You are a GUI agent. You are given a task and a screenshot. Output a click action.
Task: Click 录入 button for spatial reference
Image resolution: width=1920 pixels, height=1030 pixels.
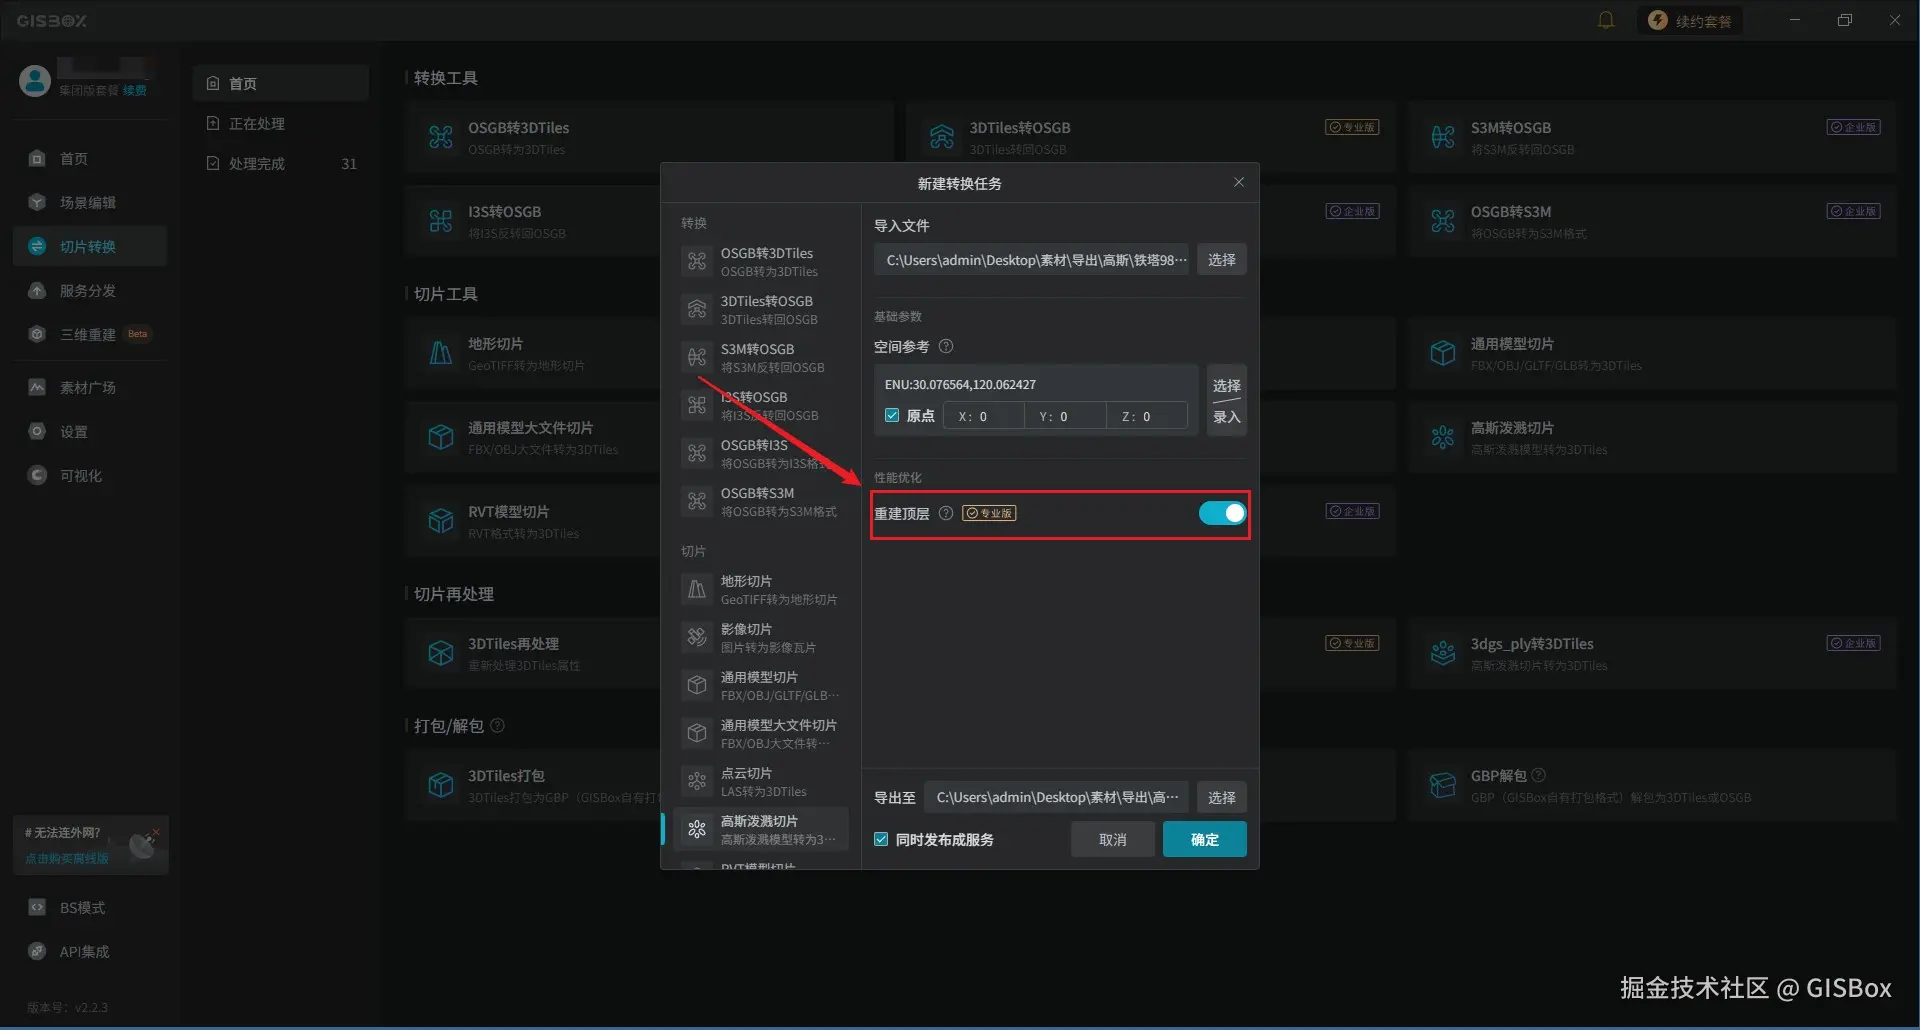click(1226, 417)
